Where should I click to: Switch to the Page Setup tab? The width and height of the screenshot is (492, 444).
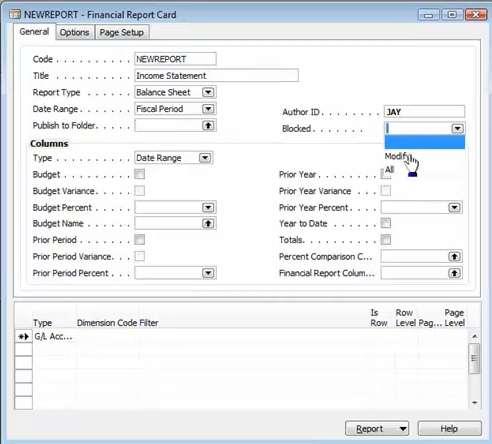122,32
